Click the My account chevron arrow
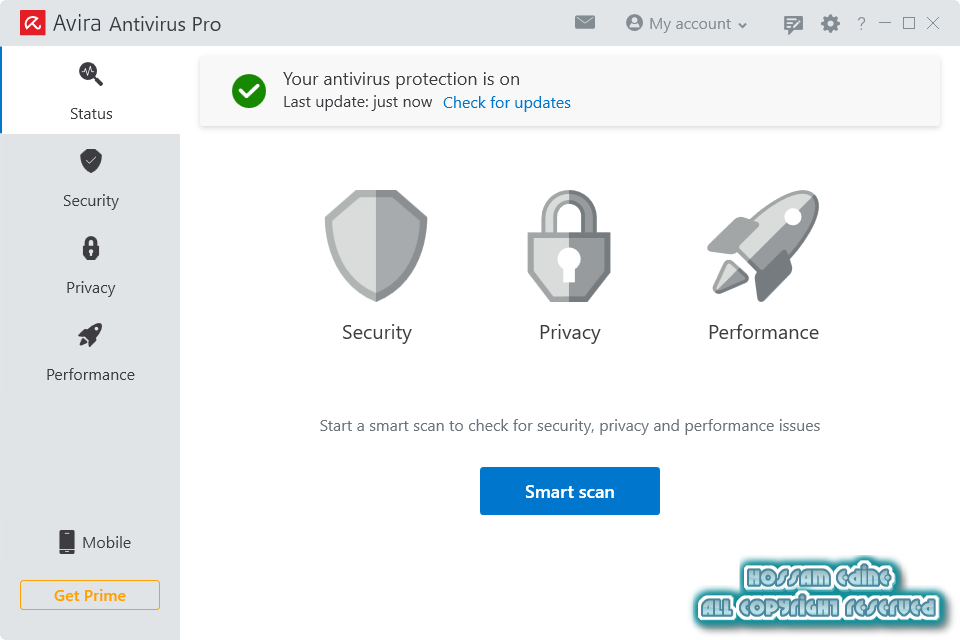The width and height of the screenshot is (960, 640). 742,26
